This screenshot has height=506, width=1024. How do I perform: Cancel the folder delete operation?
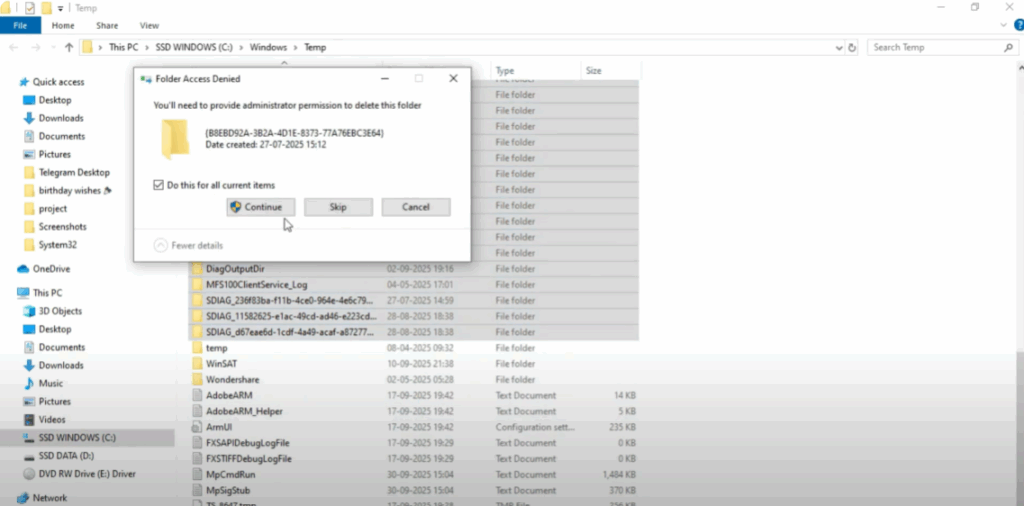(416, 207)
